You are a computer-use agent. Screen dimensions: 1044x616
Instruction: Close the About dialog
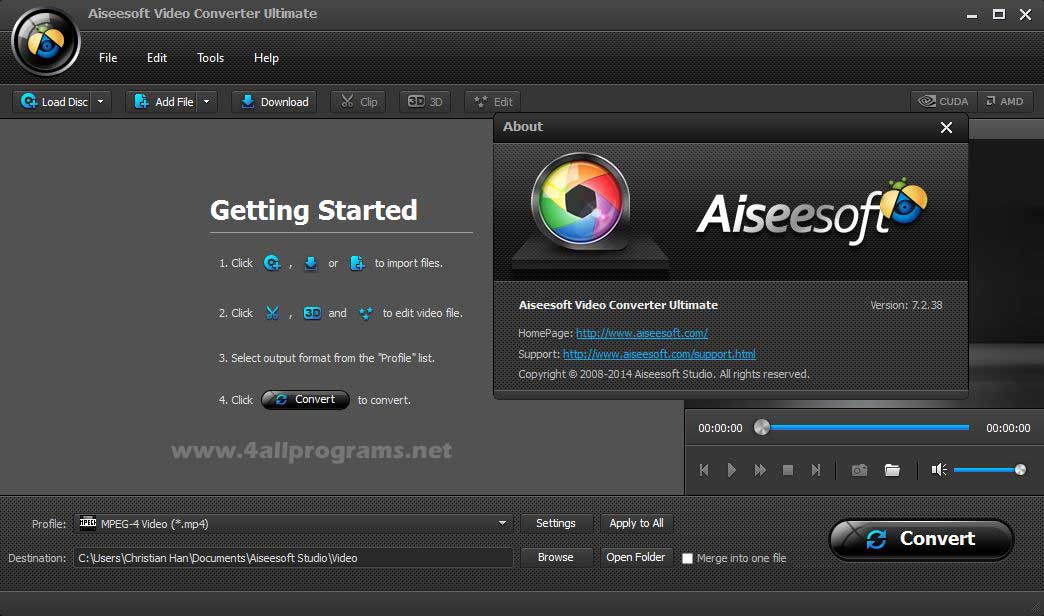tap(946, 127)
